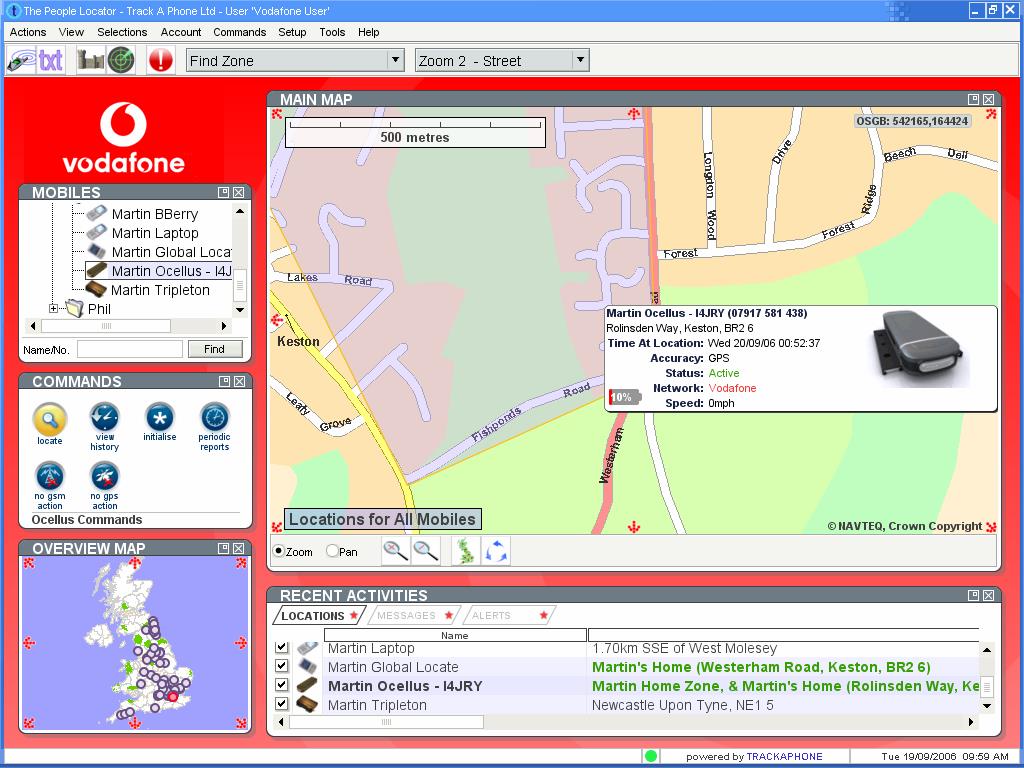Pan main map north with top-edge arrow
Viewport: 1024px width, 768px height.
(x=633, y=114)
